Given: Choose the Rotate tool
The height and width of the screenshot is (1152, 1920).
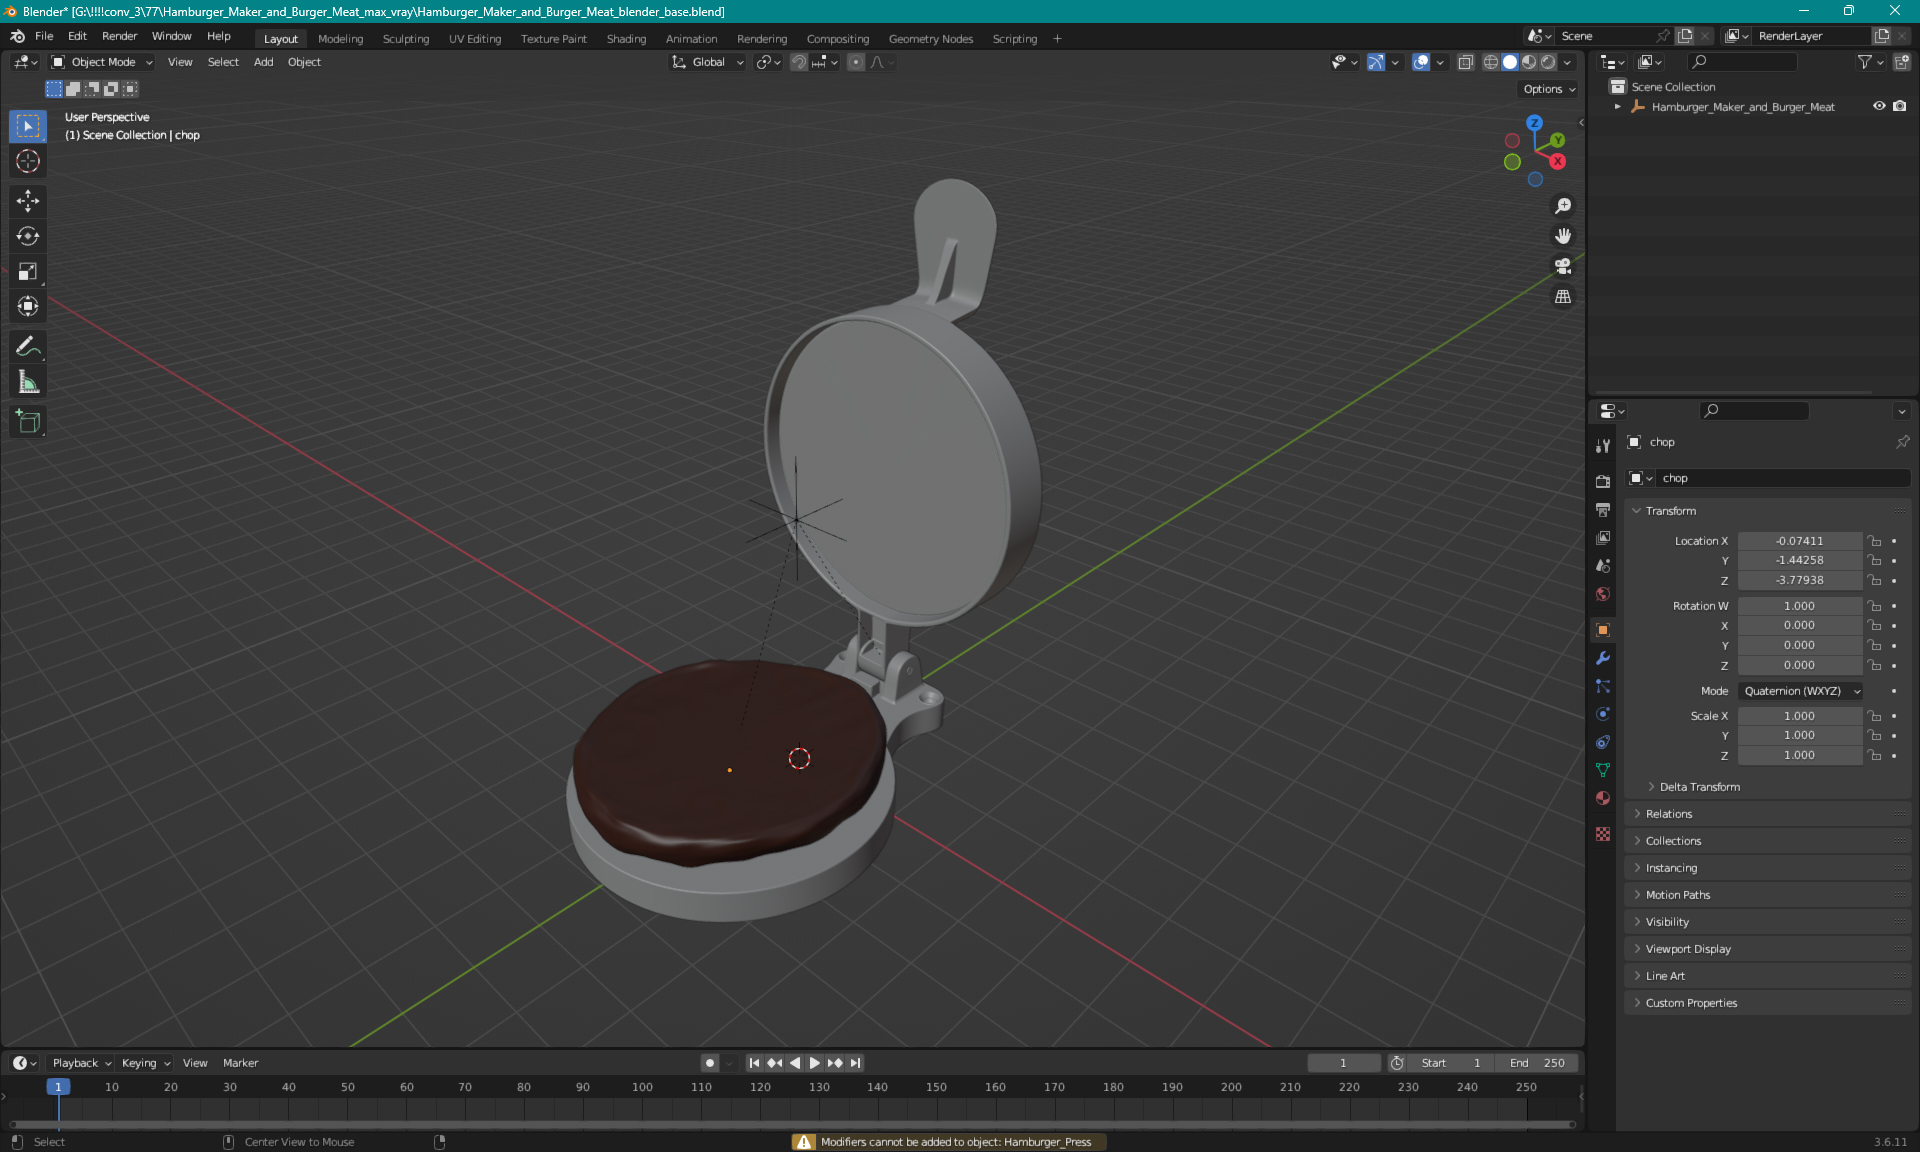Looking at the screenshot, I should (28, 236).
